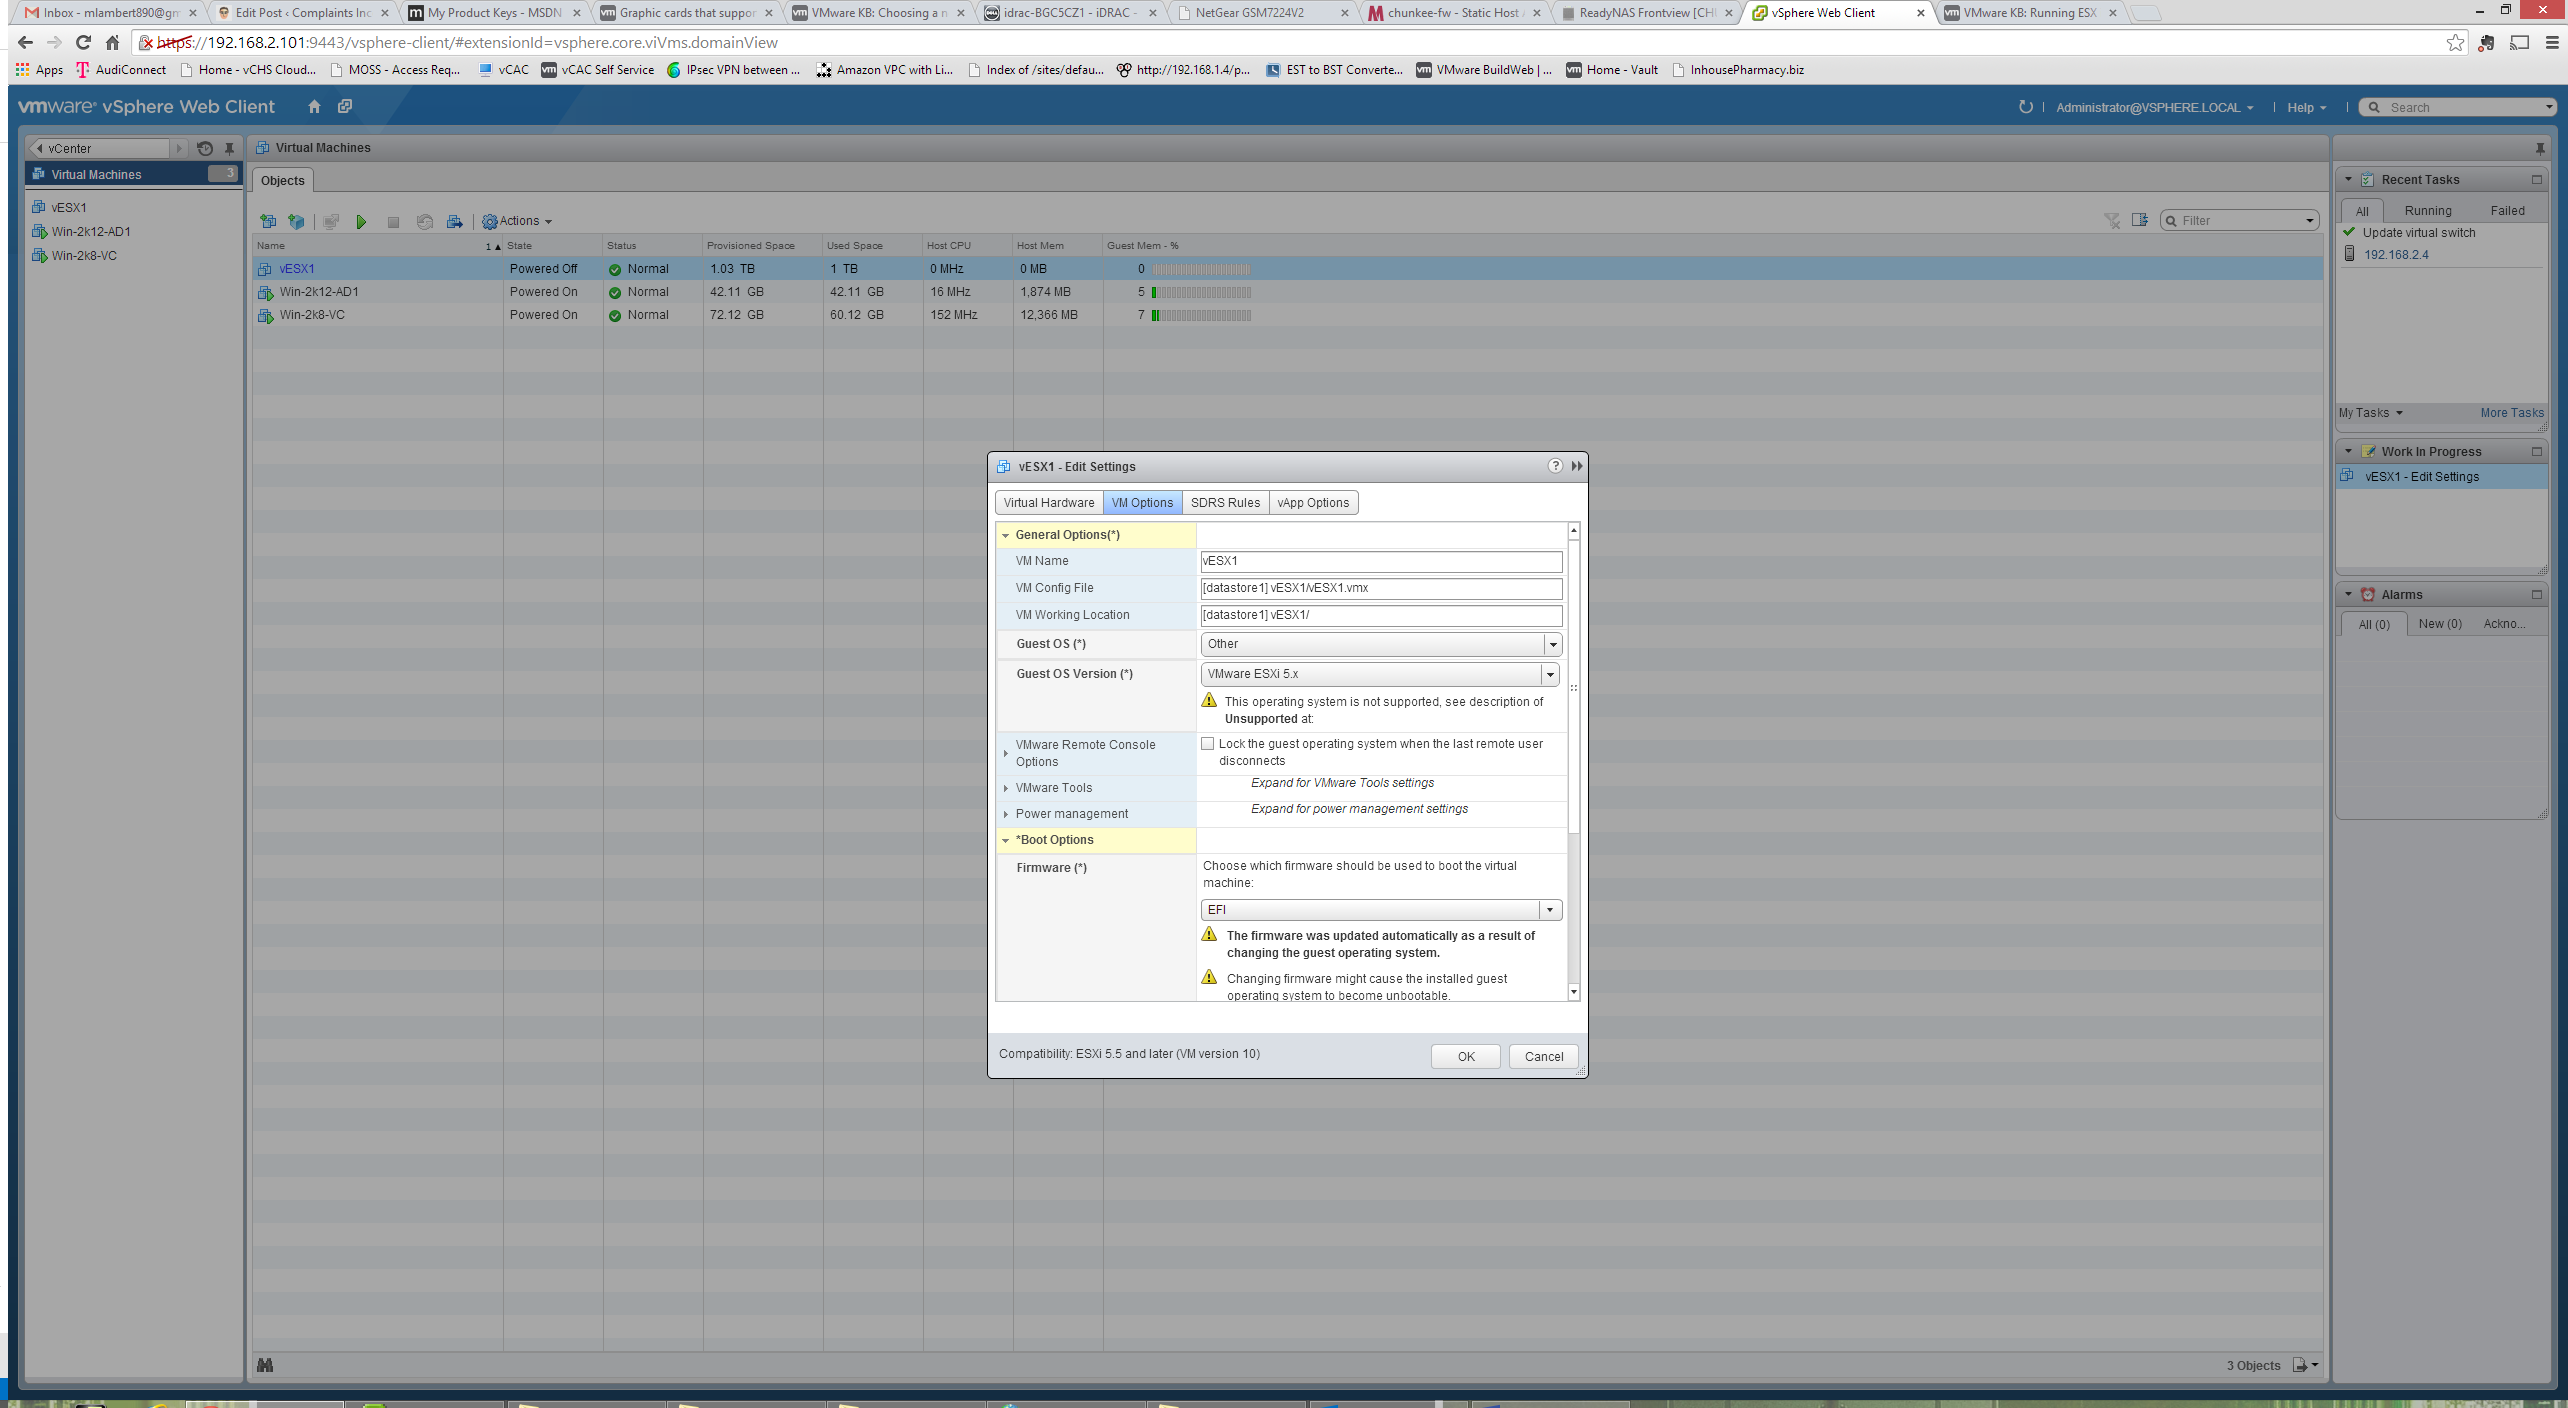Click the history icon in vCenter navigator
2568x1408 pixels.
click(x=205, y=148)
